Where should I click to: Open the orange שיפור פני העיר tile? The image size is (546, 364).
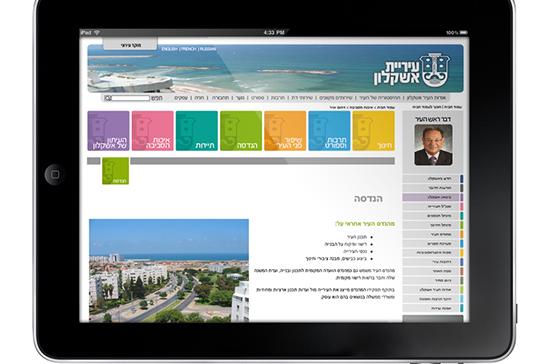285,131
